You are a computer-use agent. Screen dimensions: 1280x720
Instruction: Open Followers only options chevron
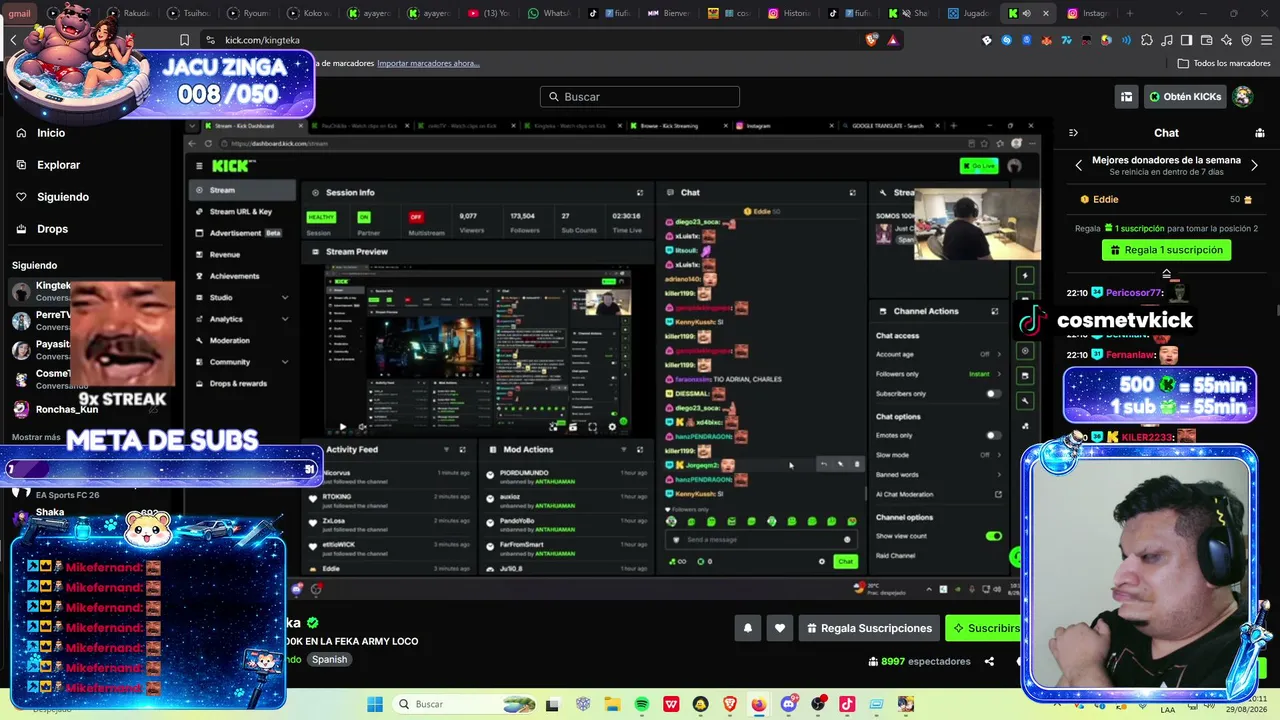coord(998,374)
